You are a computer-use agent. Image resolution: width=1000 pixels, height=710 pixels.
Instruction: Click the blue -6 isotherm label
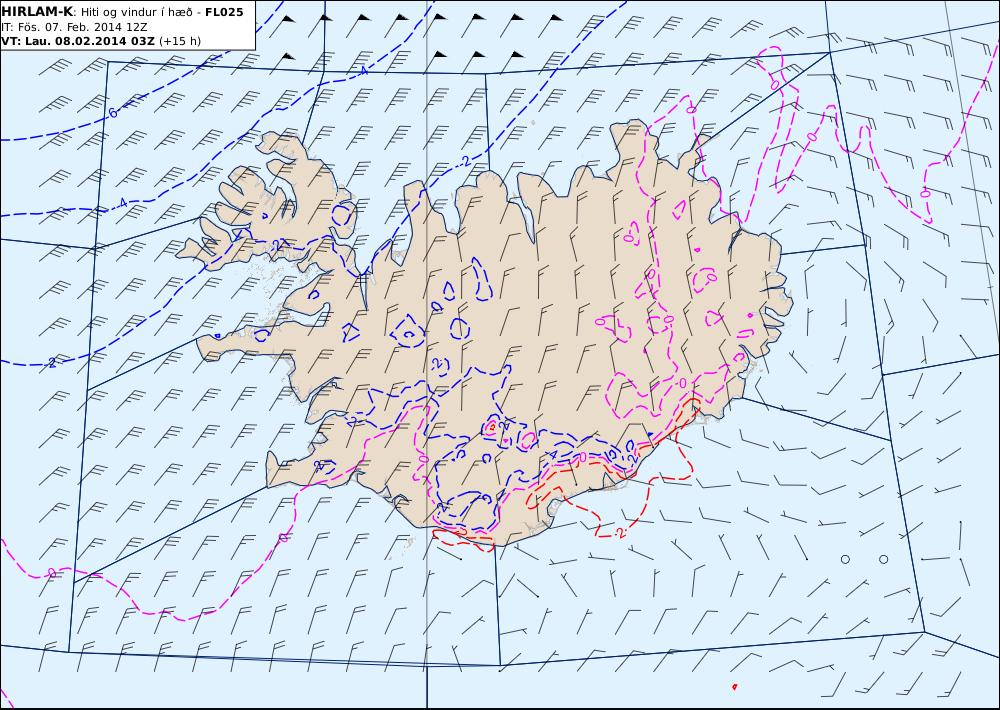(x=112, y=113)
